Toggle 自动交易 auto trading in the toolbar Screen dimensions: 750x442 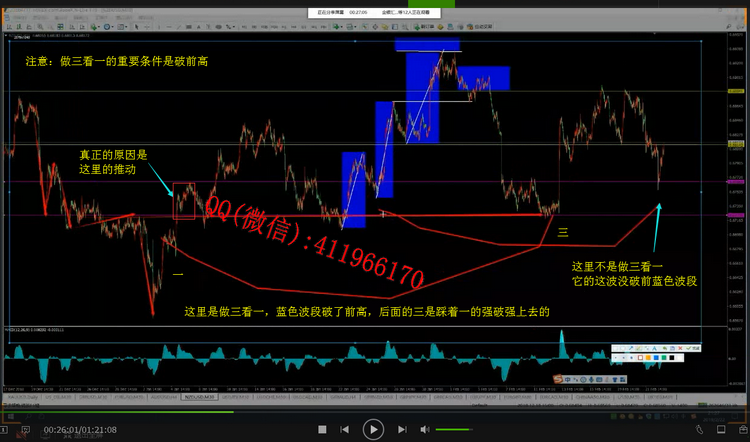(x=477, y=25)
